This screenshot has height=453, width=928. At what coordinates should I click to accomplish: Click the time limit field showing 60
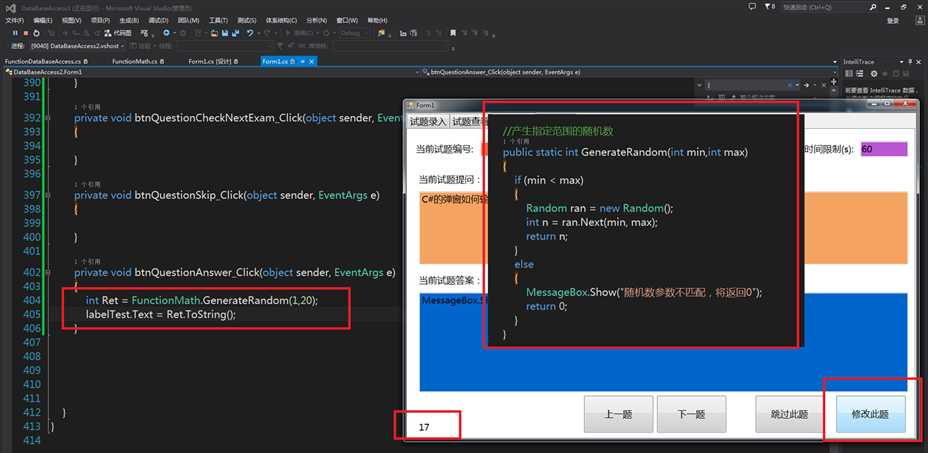click(x=884, y=149)
